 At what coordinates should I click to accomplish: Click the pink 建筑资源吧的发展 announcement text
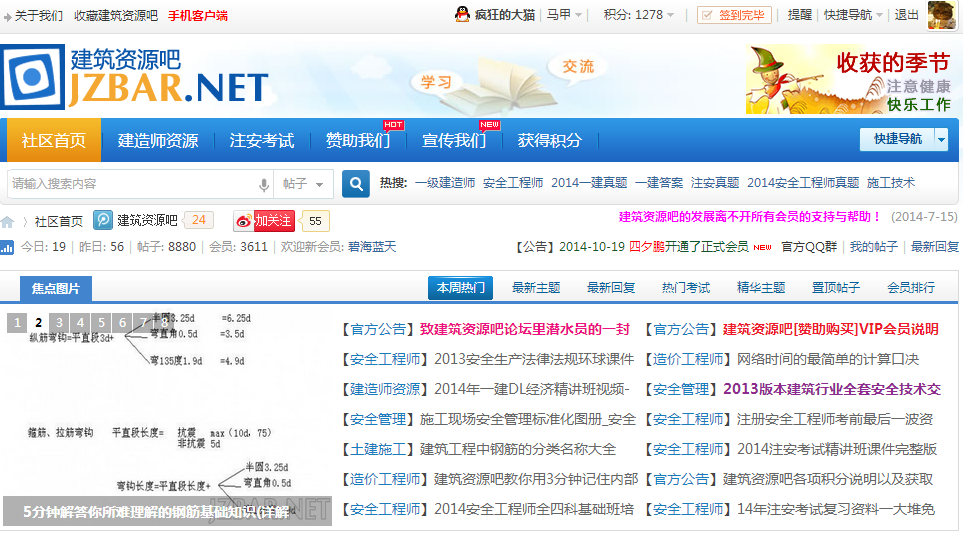coord(750,217)
